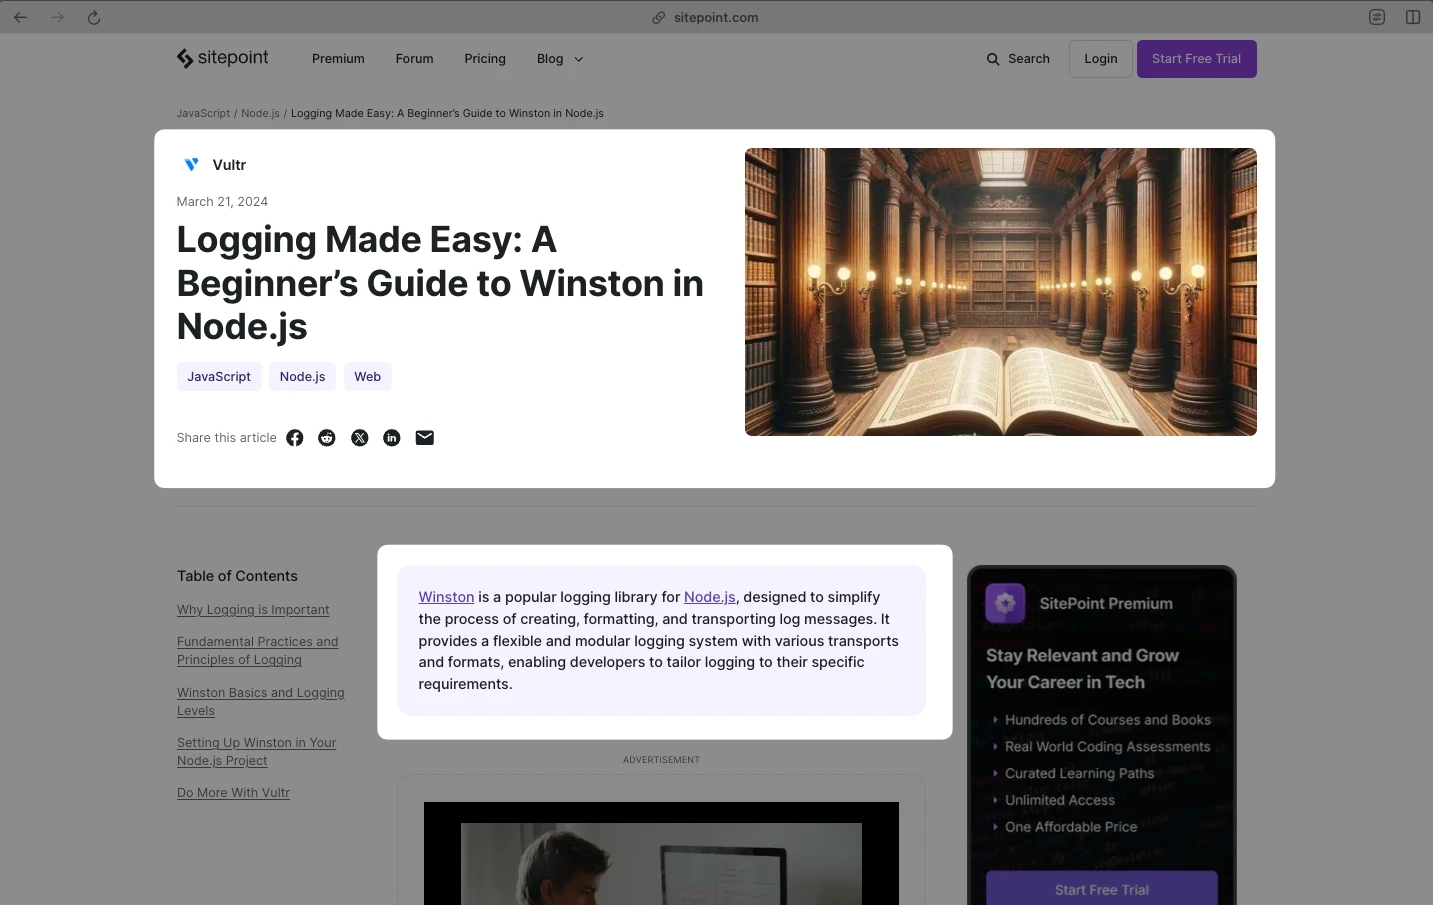Image resolution: width=1433 pixels, height=905 pixels.
Task: Click the advertisement video
Action: tap(661, 853)
